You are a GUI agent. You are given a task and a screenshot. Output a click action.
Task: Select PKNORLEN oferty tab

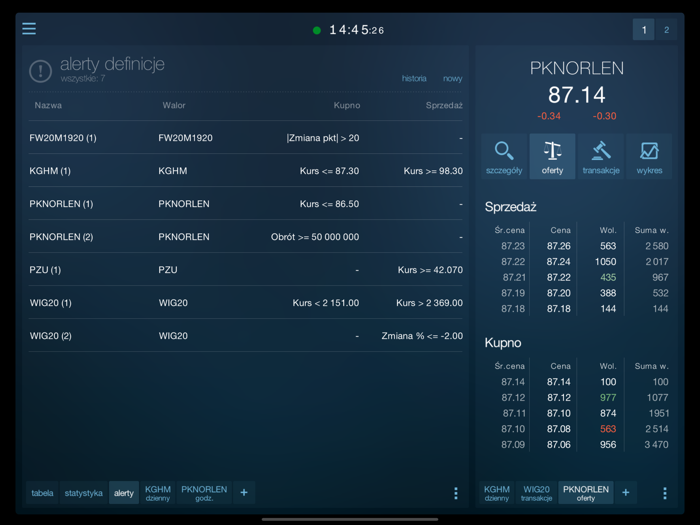point(586,493)
